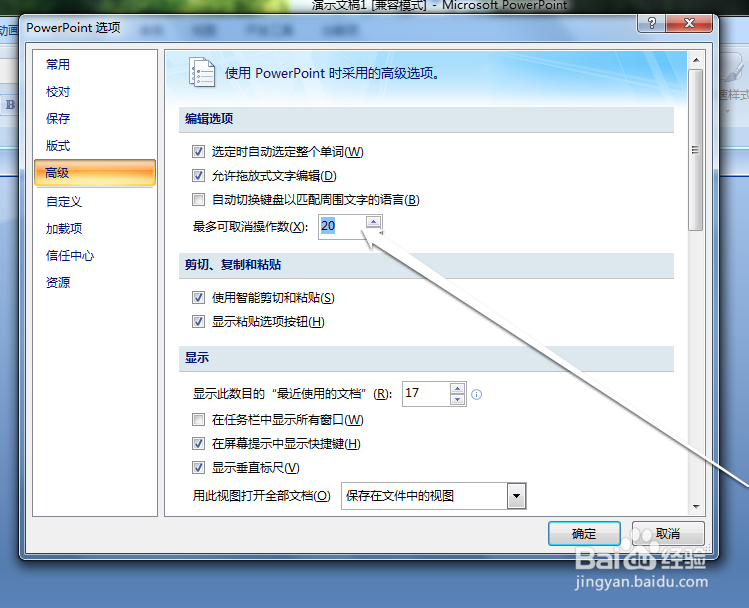Expand 用此视图打开全部文档 dropdown arrow
Screen dimensions: 749x608
pos(516,496)
